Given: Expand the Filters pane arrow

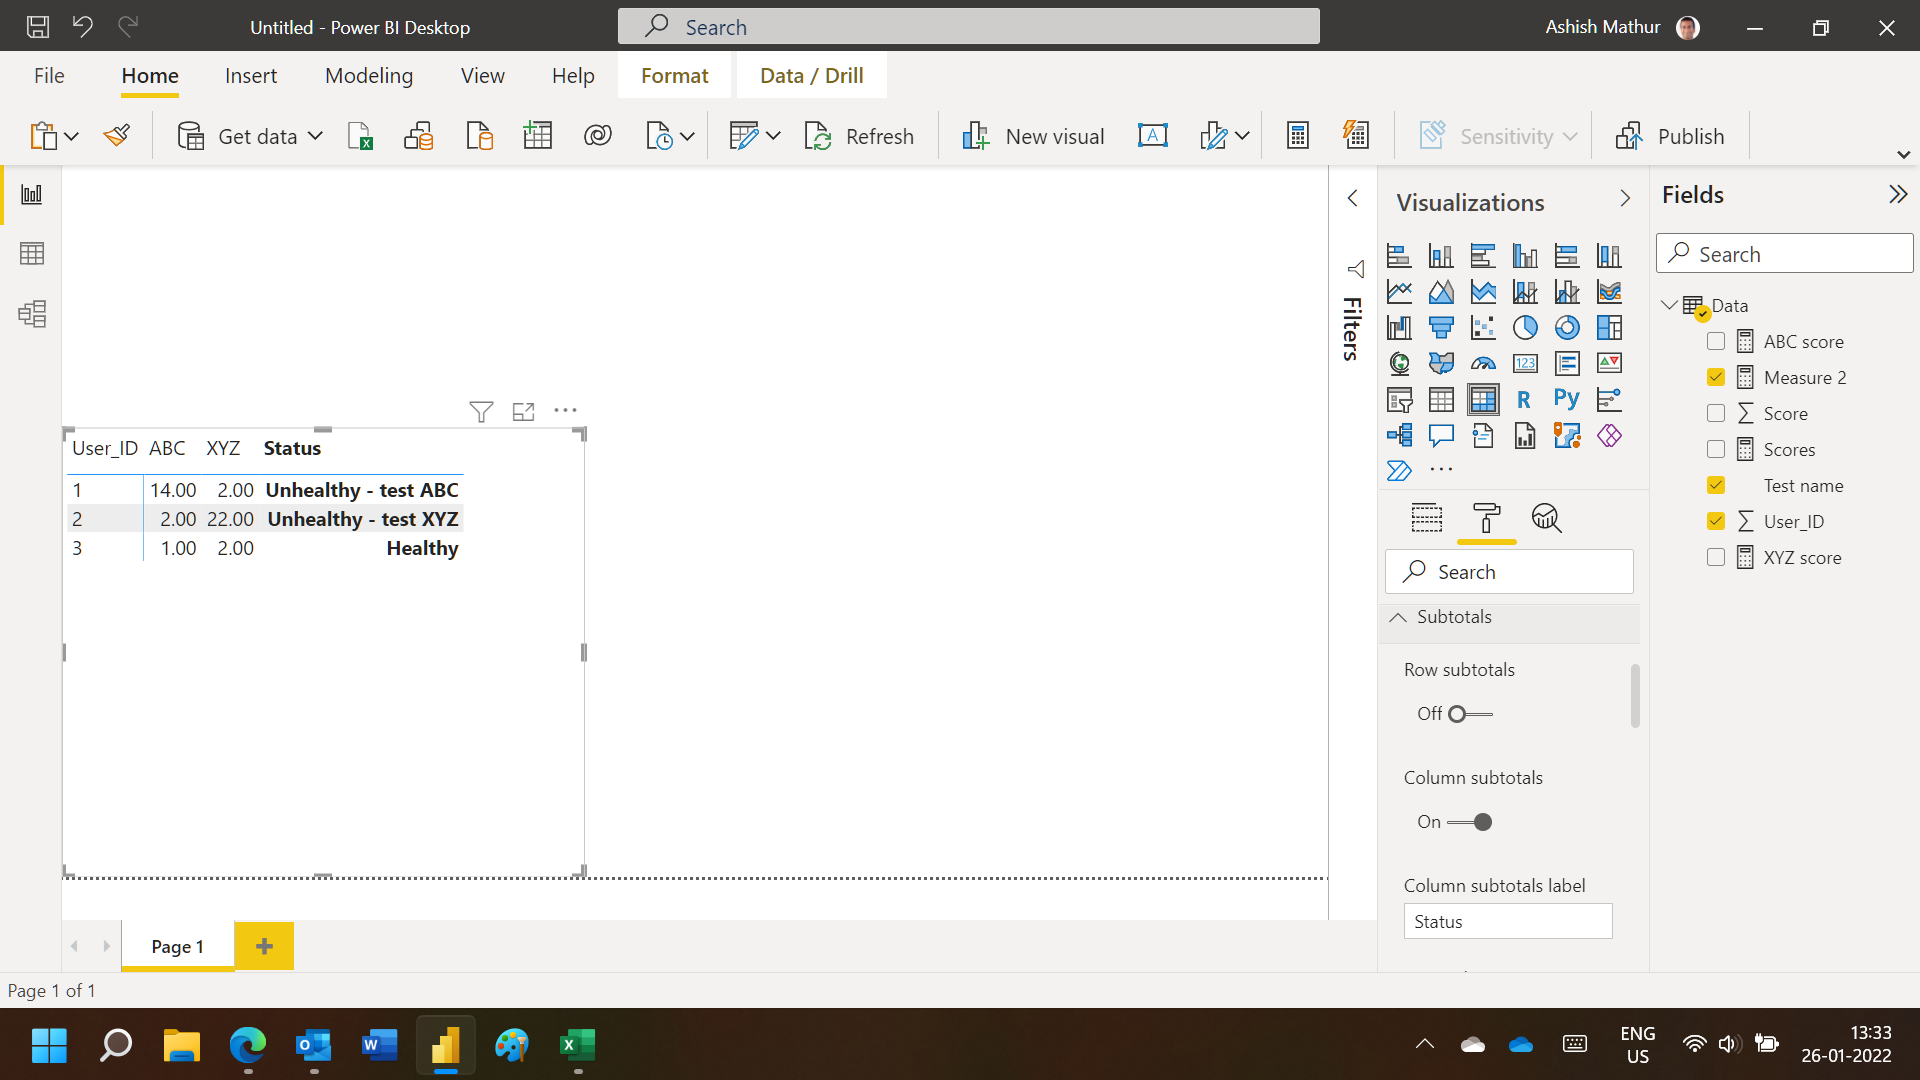Looking at the screenshot, I should (1353, 198).
